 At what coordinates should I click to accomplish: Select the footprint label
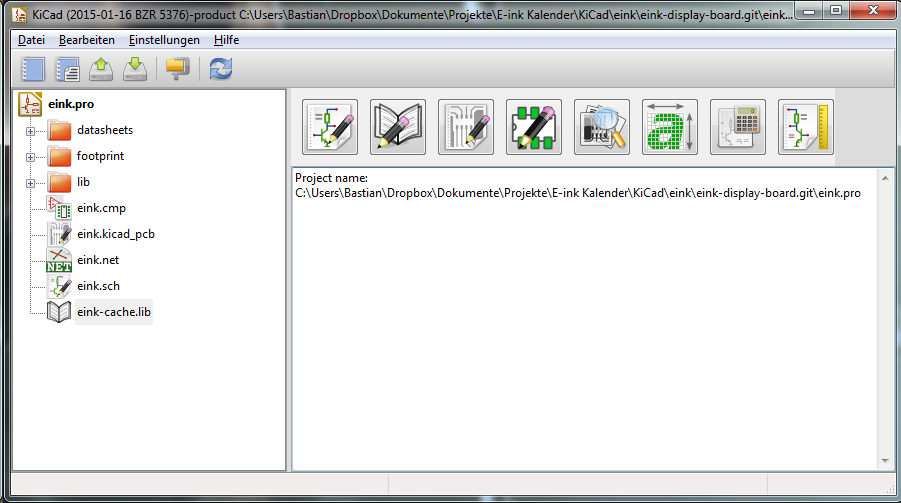[100, 156]
